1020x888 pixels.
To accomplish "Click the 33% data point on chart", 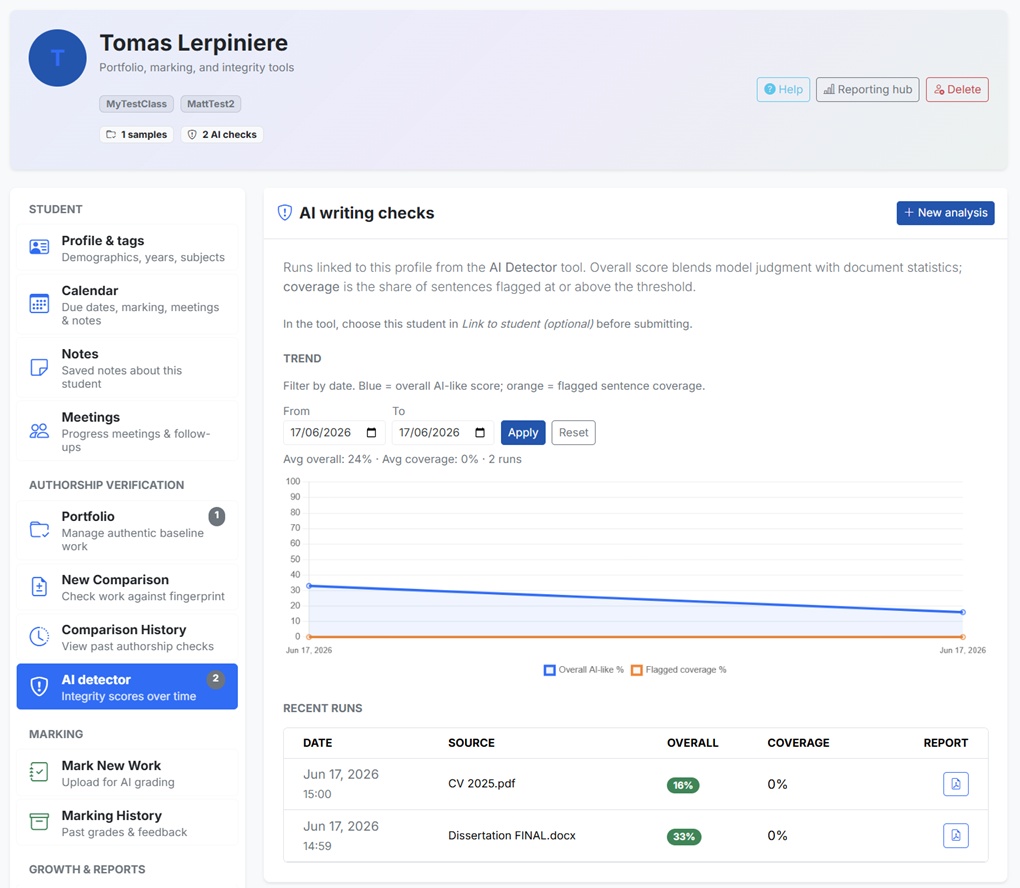I will (x=309, y=586).
